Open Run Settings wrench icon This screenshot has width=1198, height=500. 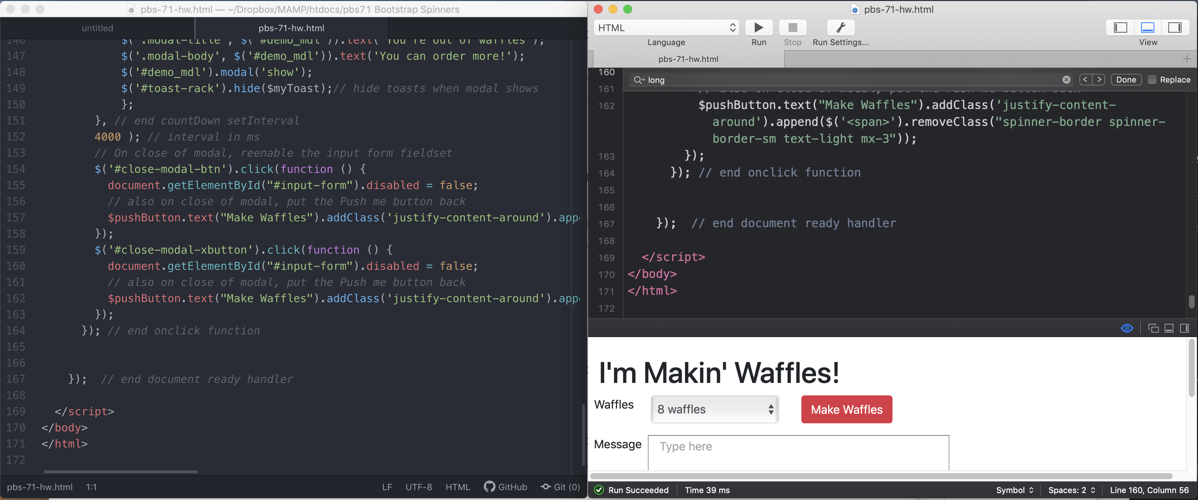pos(840,28)
